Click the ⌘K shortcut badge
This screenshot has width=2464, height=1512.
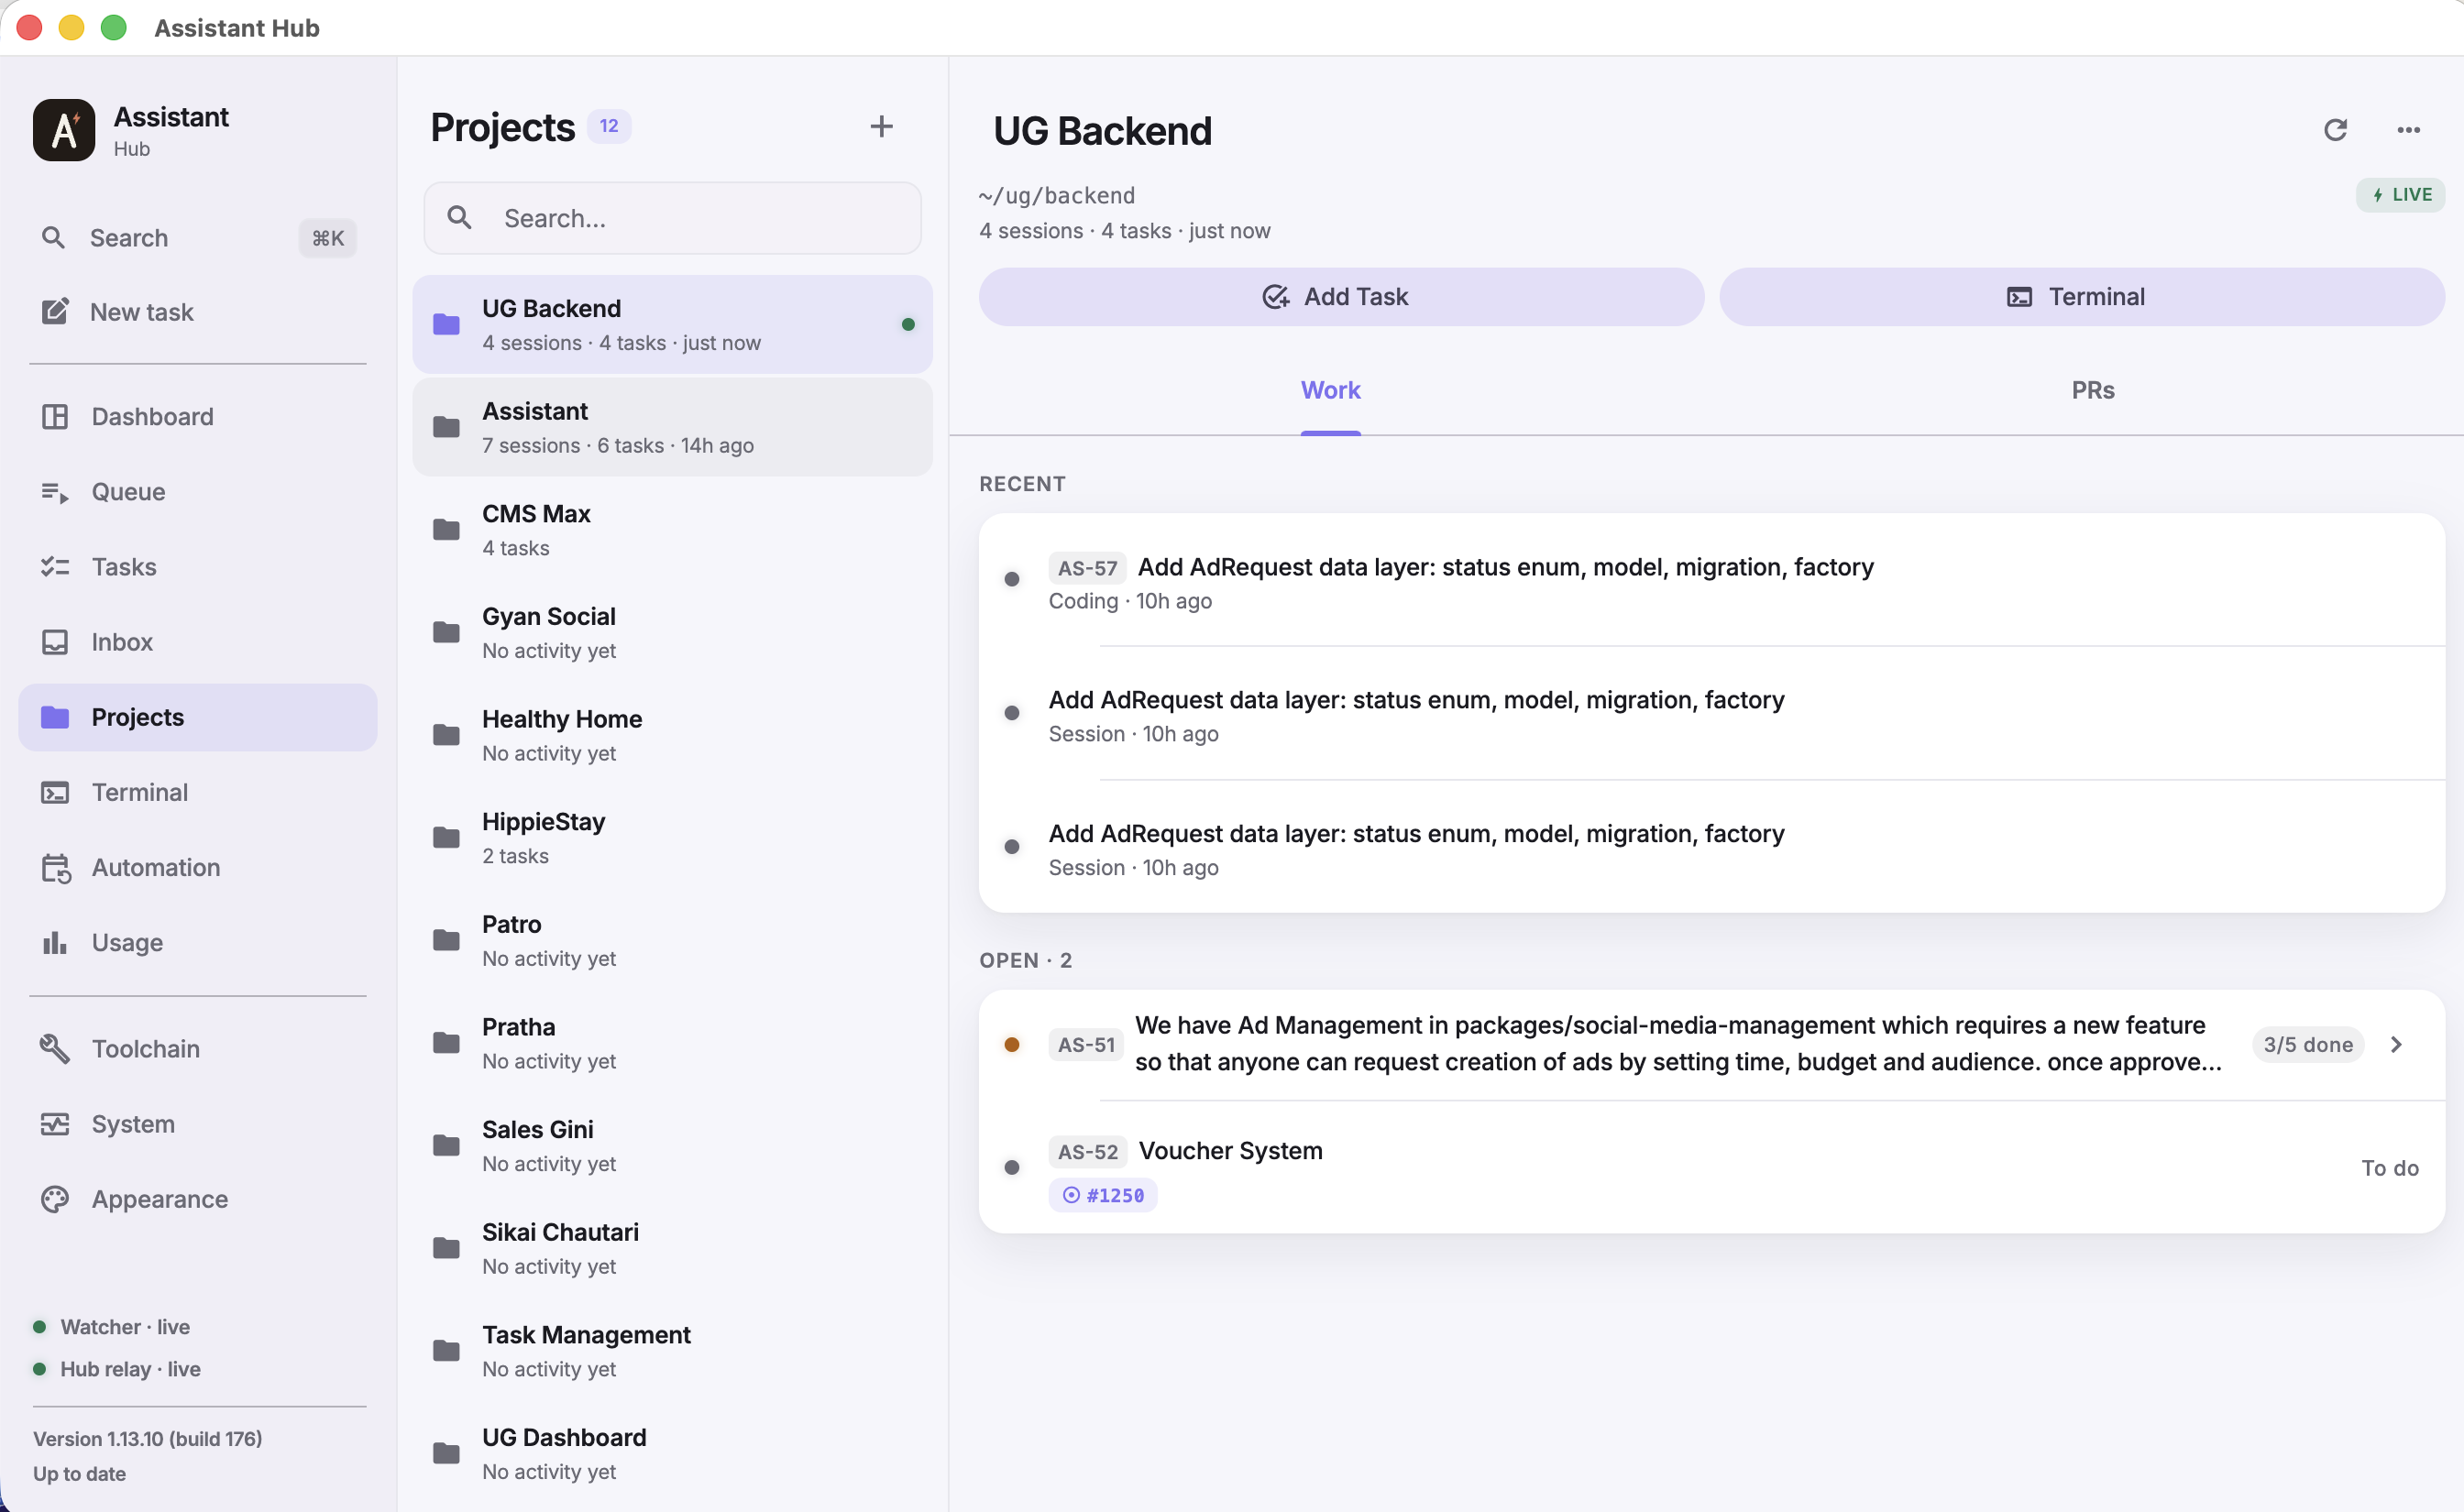click(x=328, y=238)
